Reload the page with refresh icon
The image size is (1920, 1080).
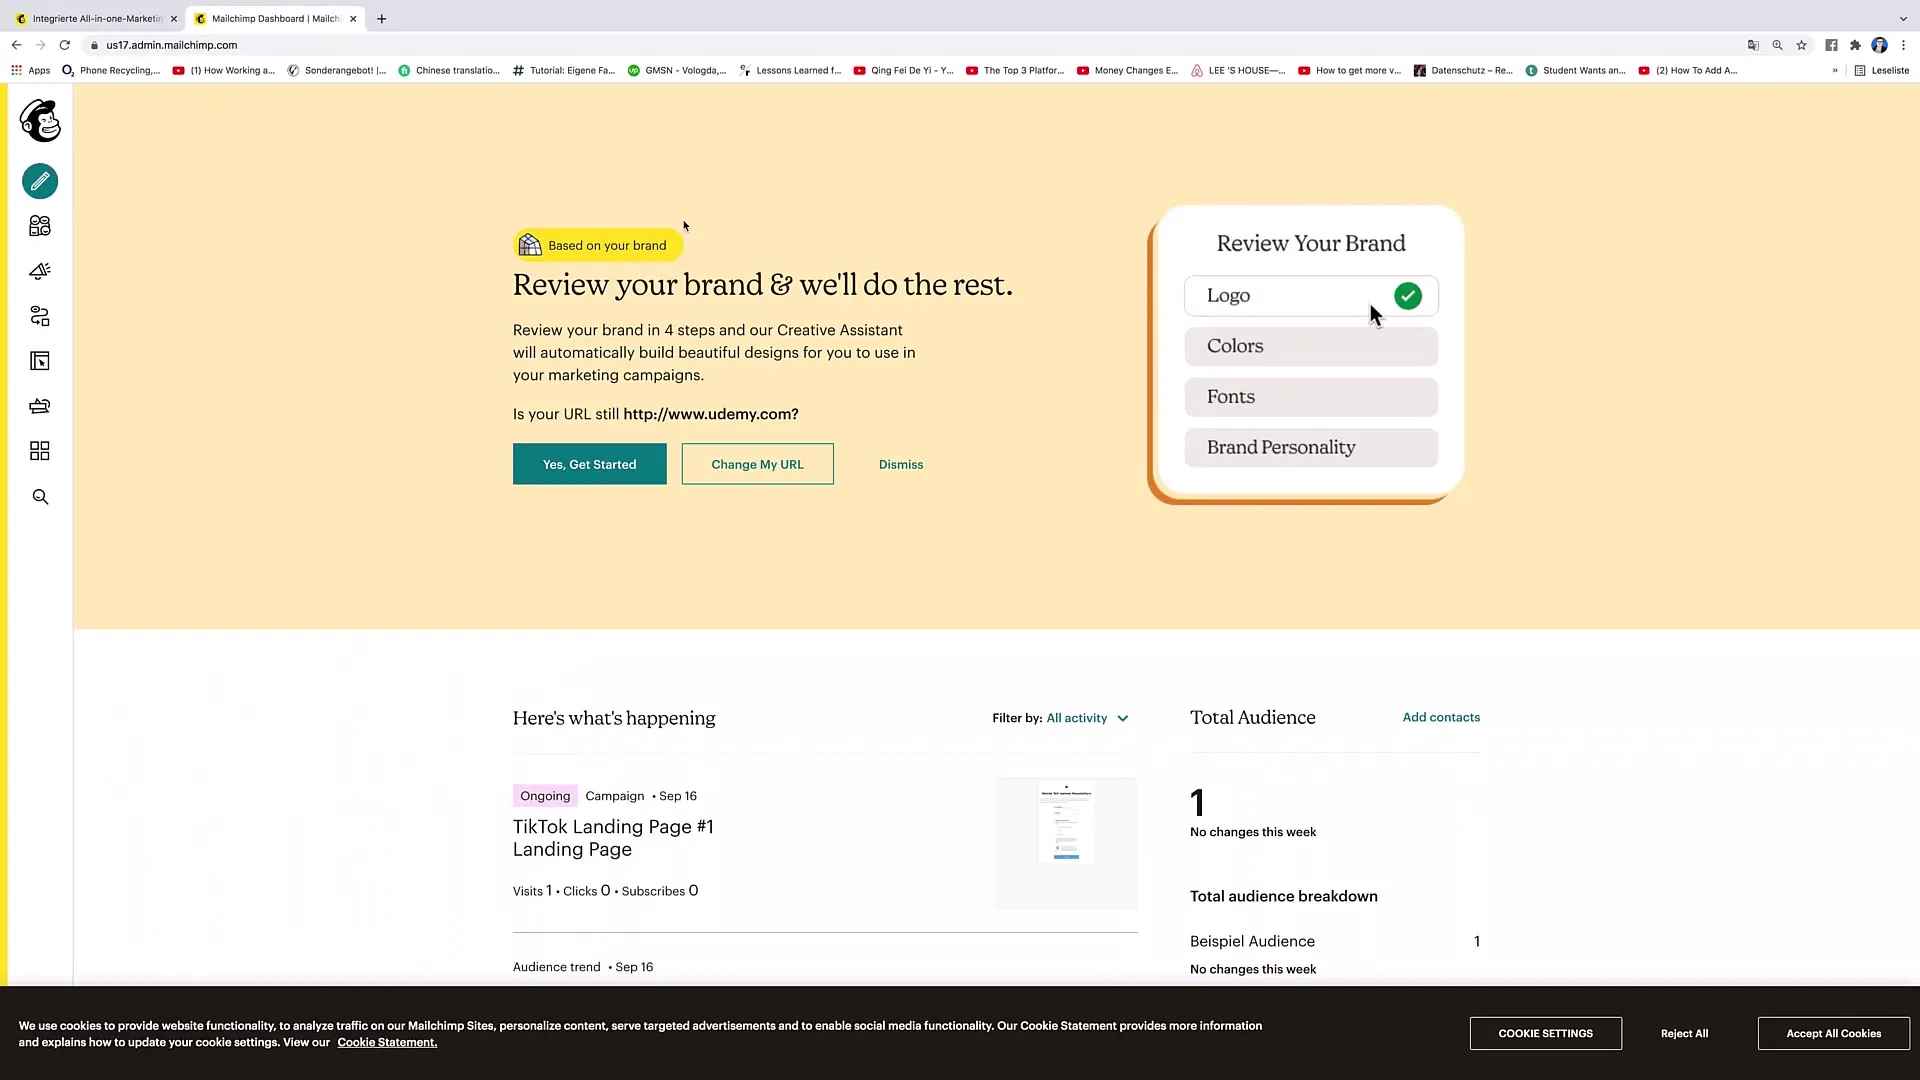tap(65, 45)
